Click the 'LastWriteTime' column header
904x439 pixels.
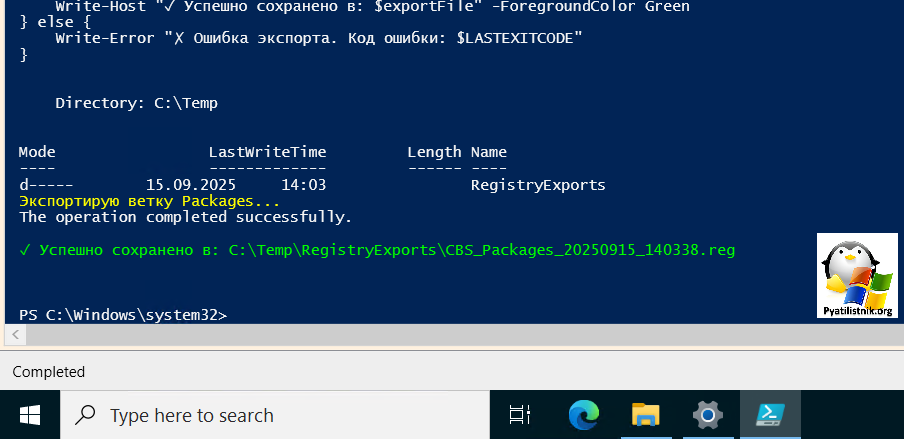pyautogui.click(x=267, y=153)
